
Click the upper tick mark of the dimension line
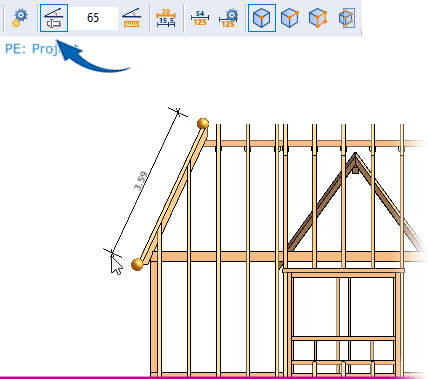pos(178,112)
